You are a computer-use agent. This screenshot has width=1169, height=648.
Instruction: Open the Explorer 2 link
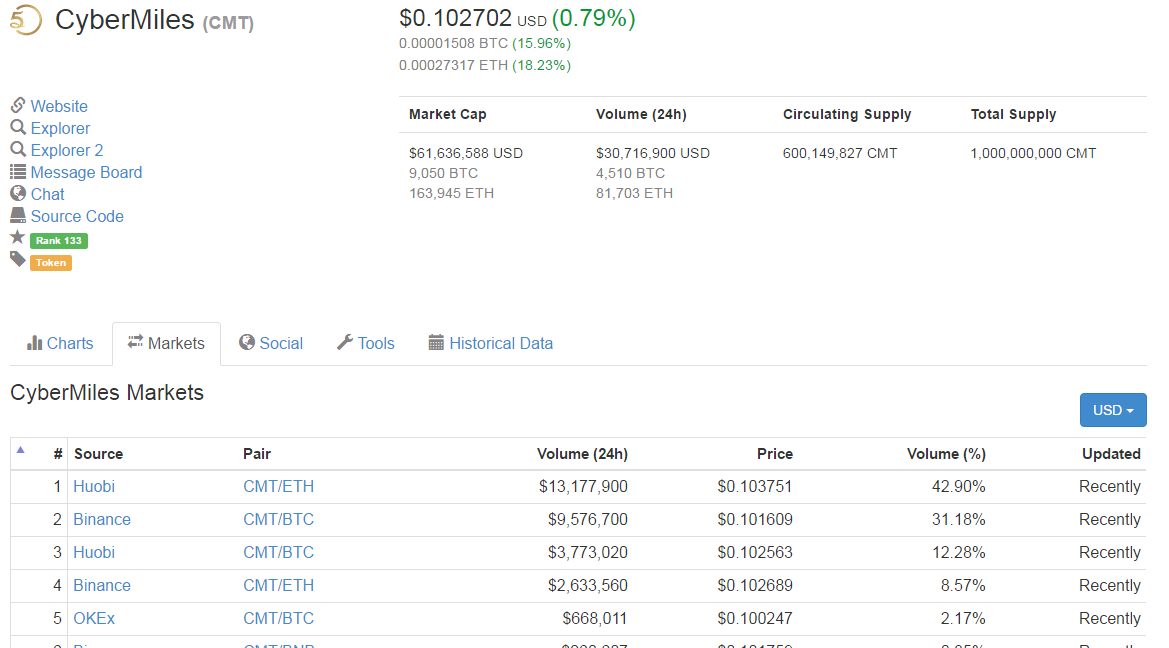[x=66, y=150]
